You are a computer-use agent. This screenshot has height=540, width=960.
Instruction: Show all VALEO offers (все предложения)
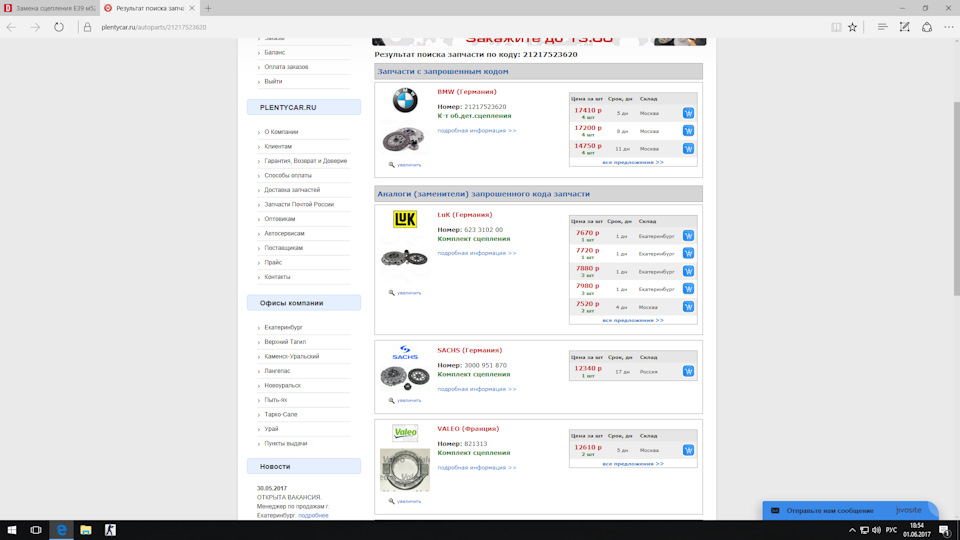pyautogui.click(x=632, y=464)
